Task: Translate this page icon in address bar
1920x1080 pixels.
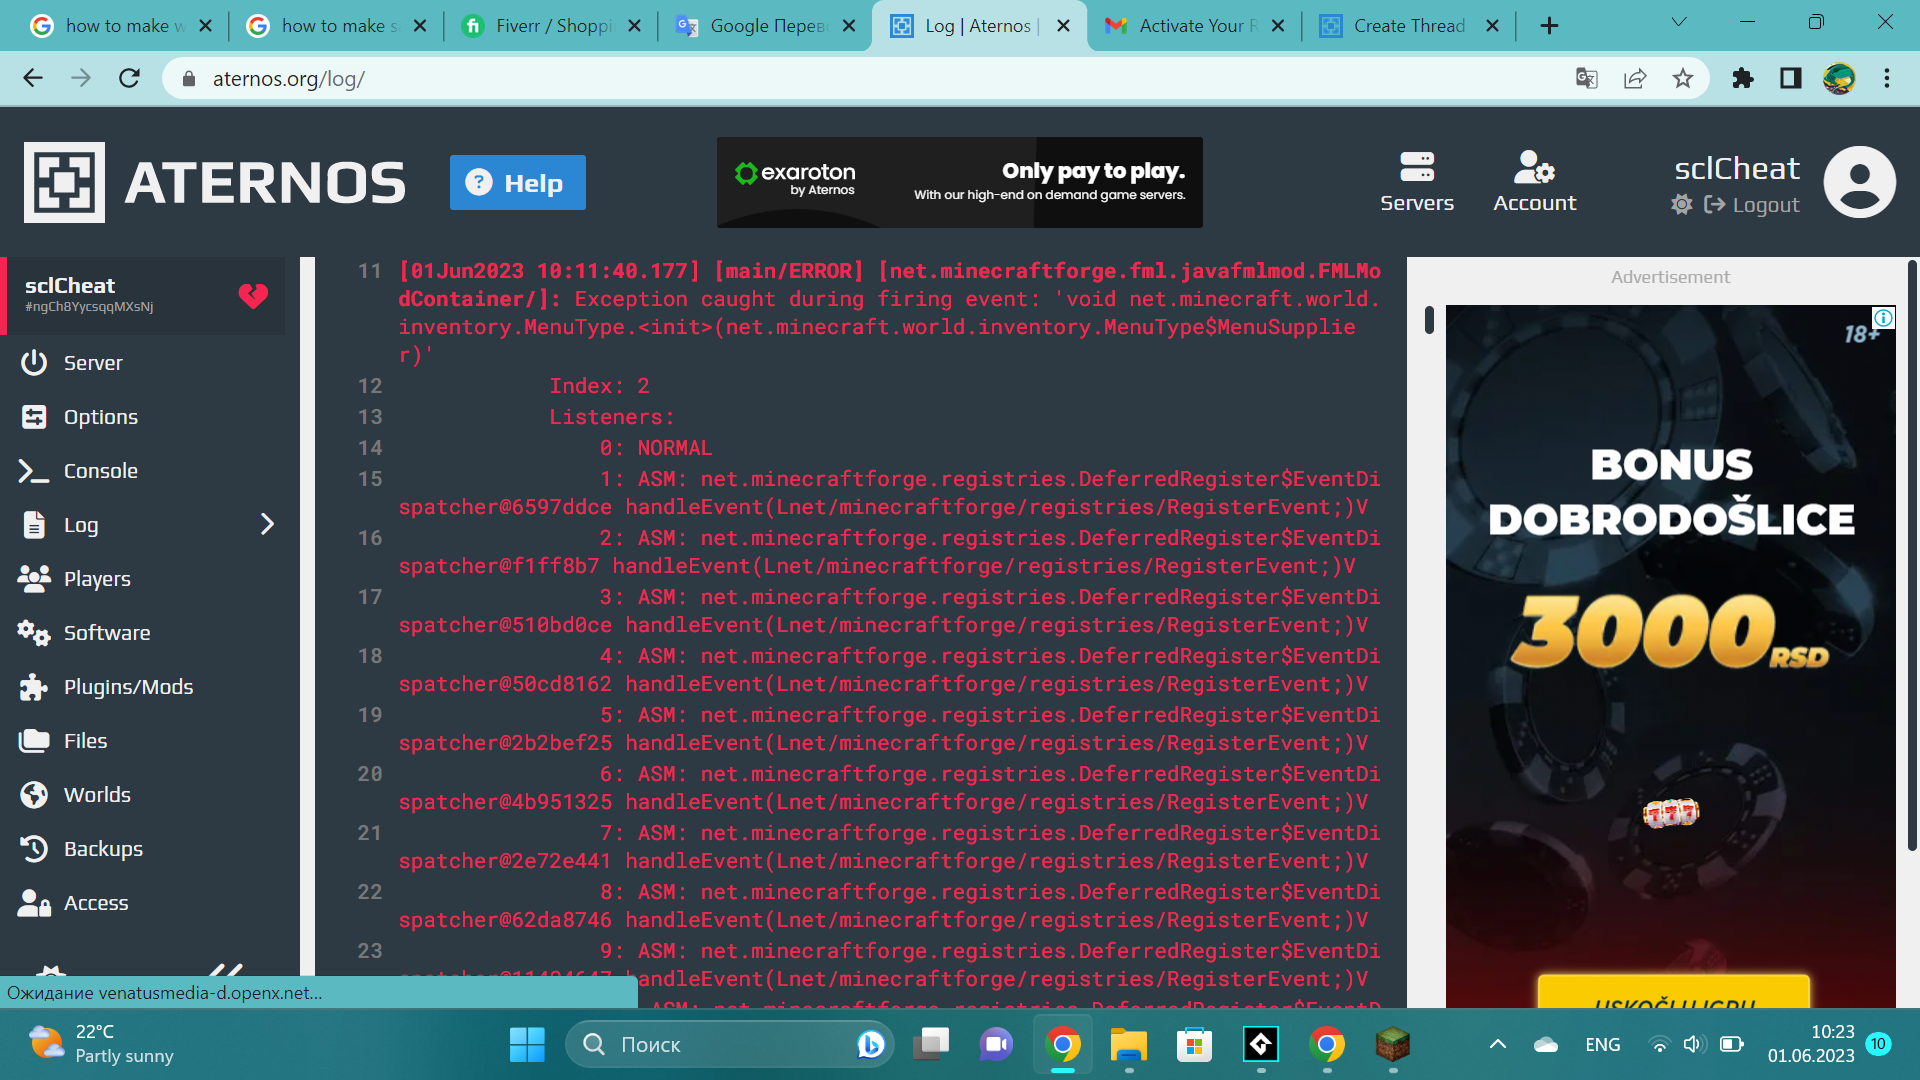Action: [1587, 78]
